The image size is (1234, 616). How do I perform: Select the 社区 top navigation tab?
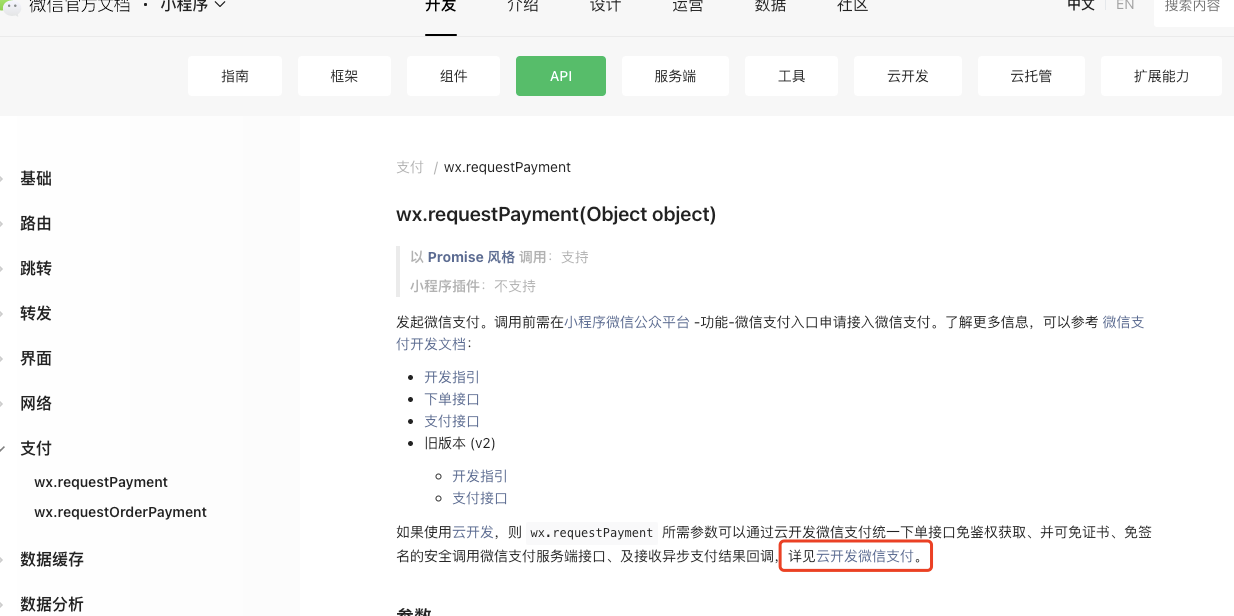pos(852,6)
